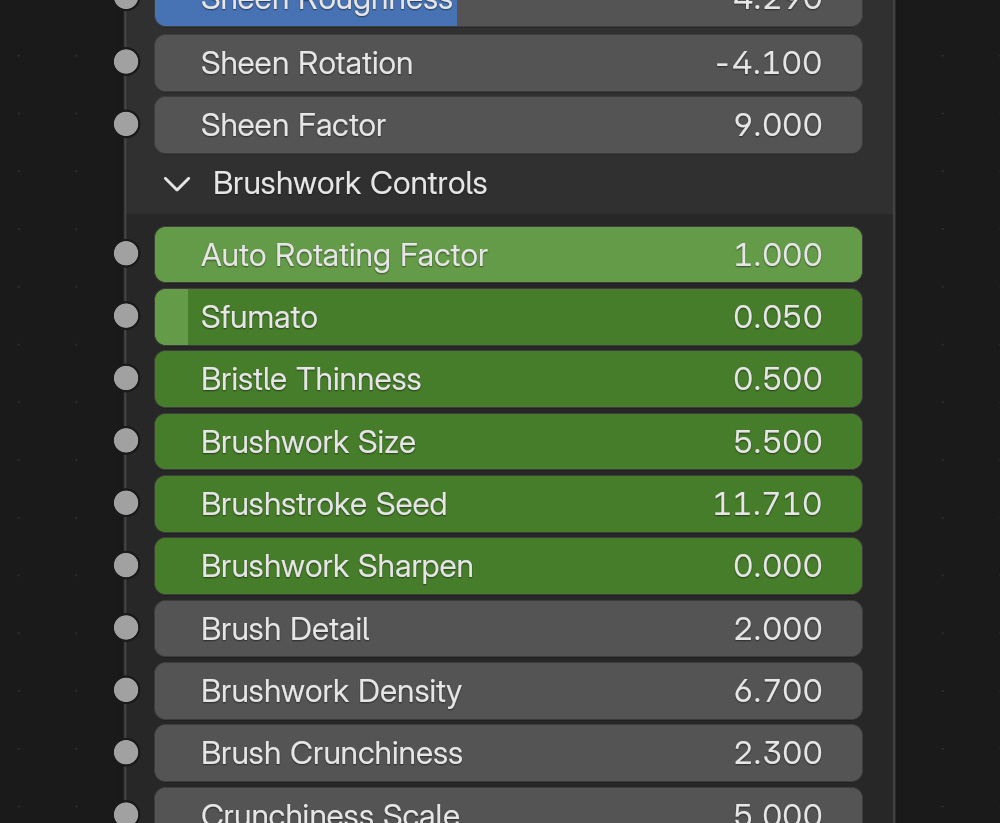Click the Sfumato input socket
This screenshot has width=1000, height=823.
[126, 316]
